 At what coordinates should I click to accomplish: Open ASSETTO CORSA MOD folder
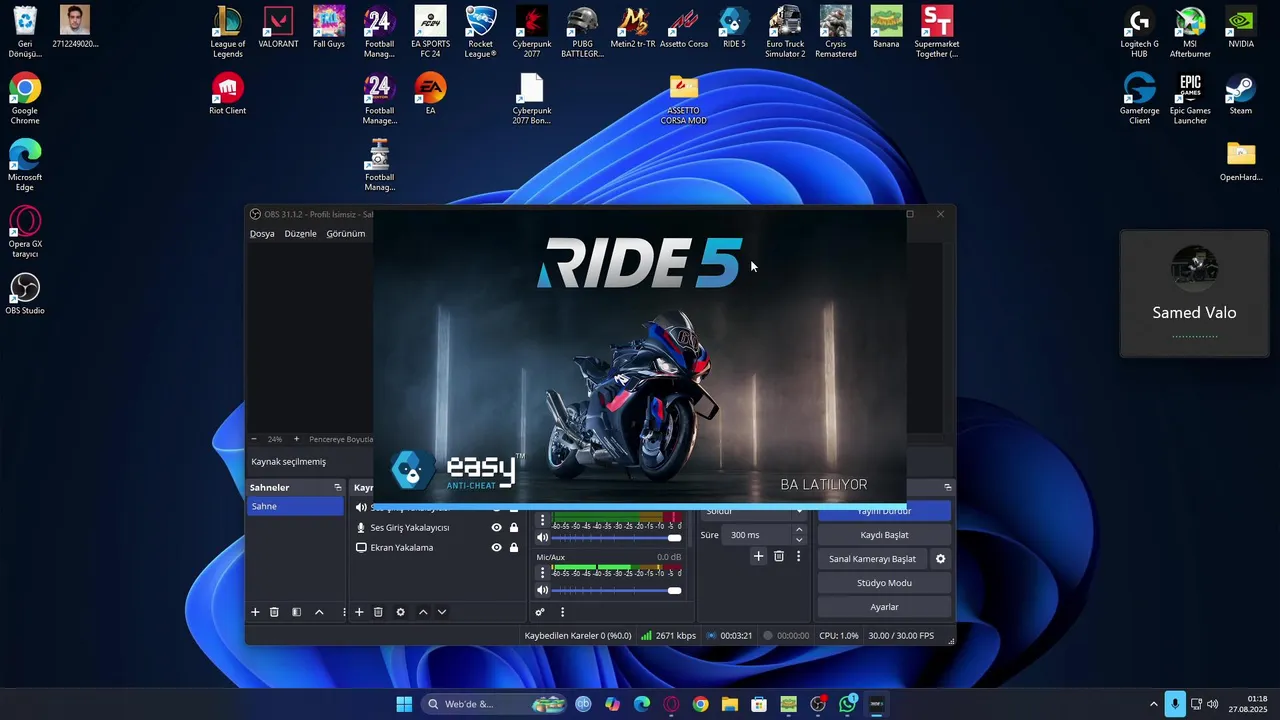point(684,99)
